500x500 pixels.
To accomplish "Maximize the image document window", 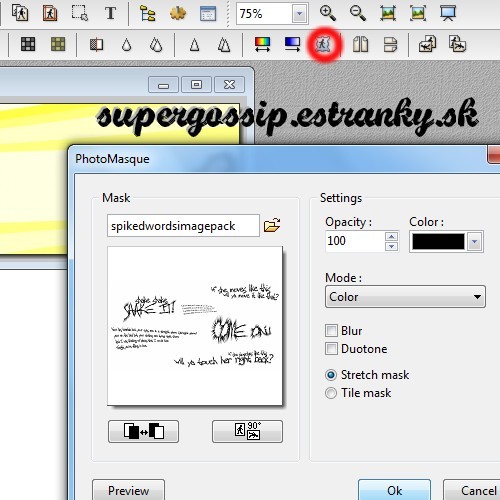I will pos(196,85).
